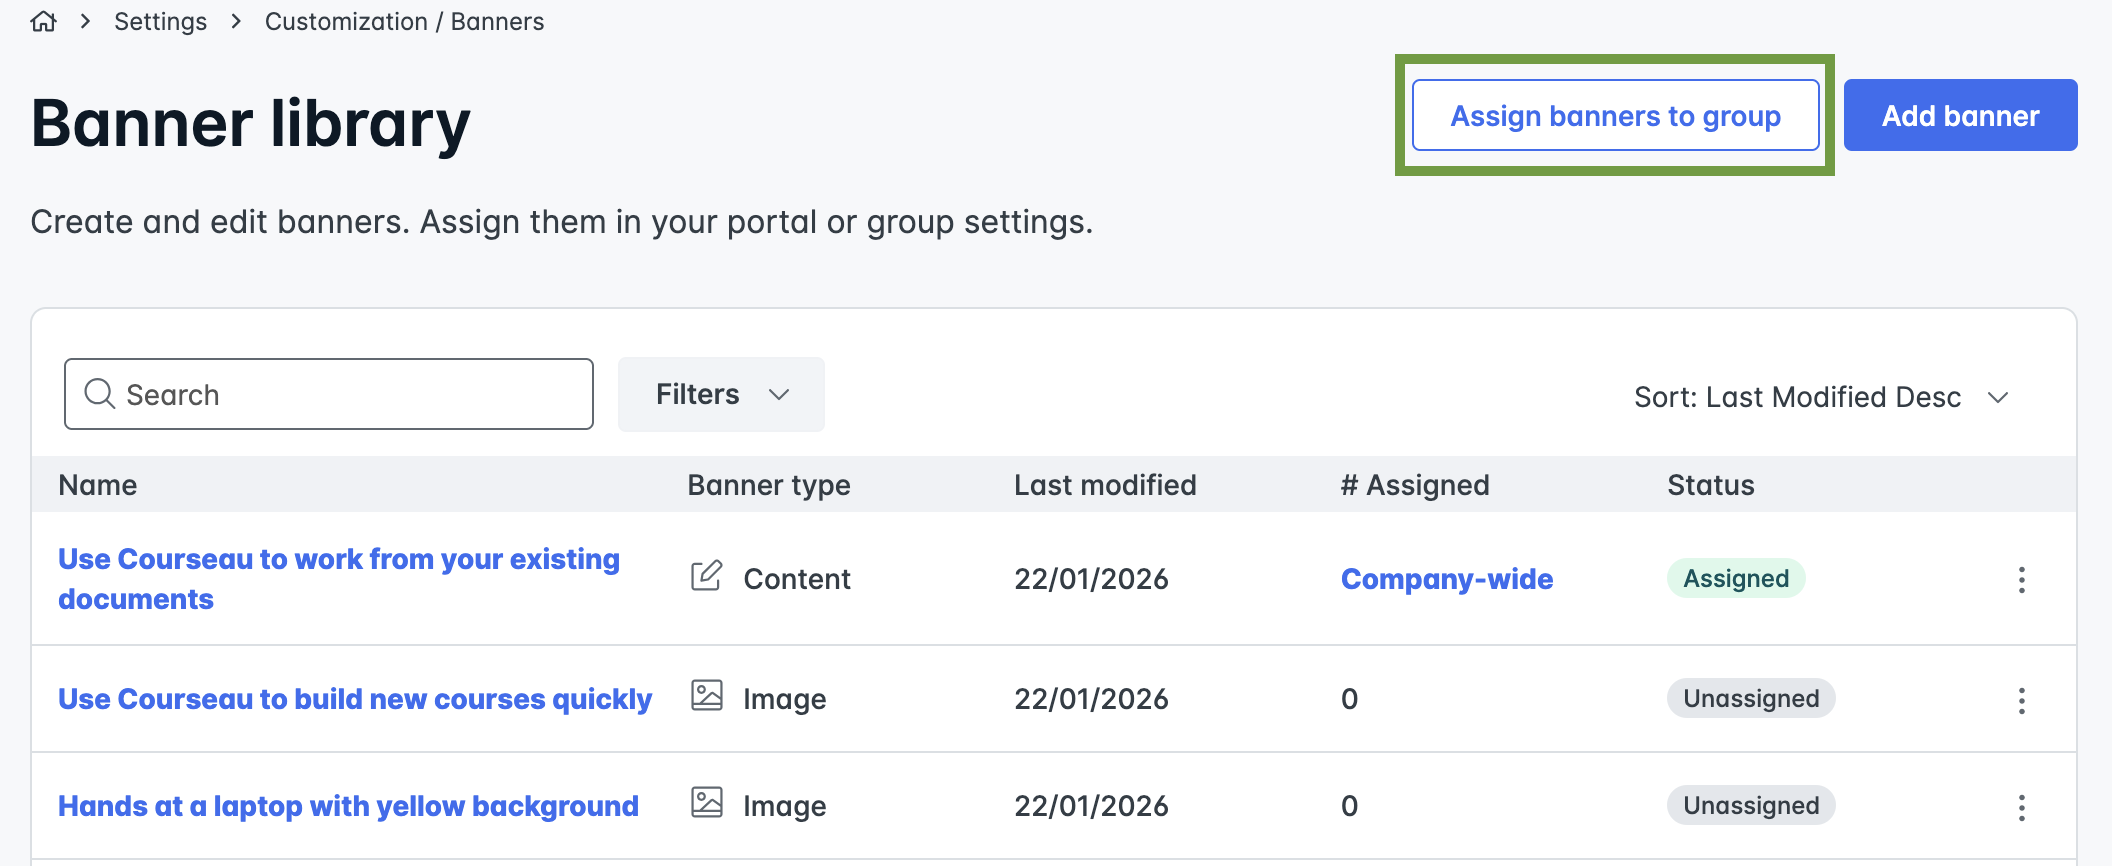Open the three-dot menu for the 'build new courses quickly' row

pyautogui.click(x=2021, y=700)
